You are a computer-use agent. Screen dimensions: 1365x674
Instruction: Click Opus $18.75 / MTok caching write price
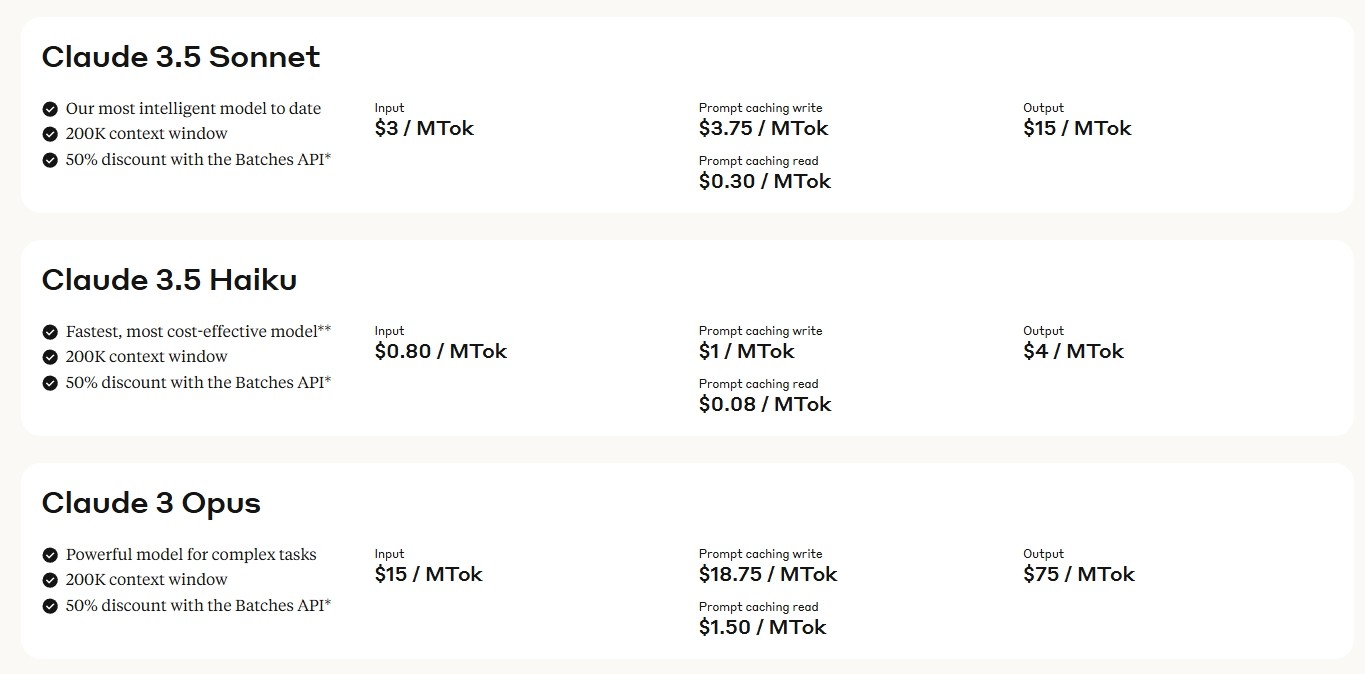click(768, 574)
